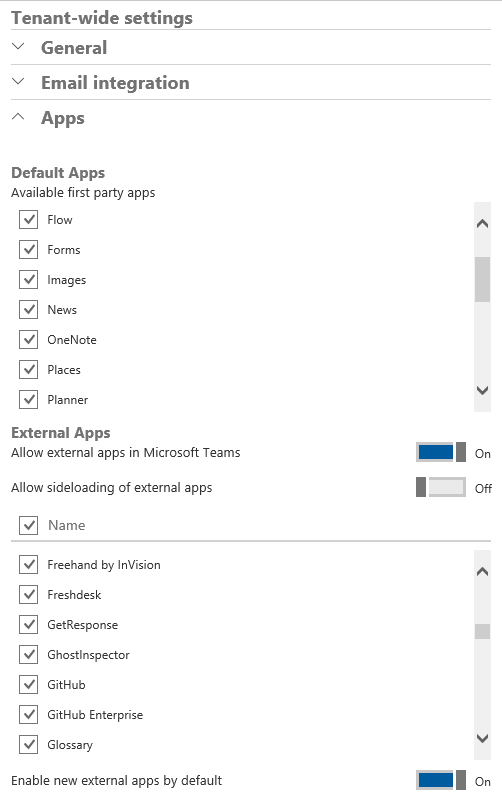Viewport: 502px width, 801px height.
Task: Click the default apps list scrollbar thumb
Action: [483, 279]
